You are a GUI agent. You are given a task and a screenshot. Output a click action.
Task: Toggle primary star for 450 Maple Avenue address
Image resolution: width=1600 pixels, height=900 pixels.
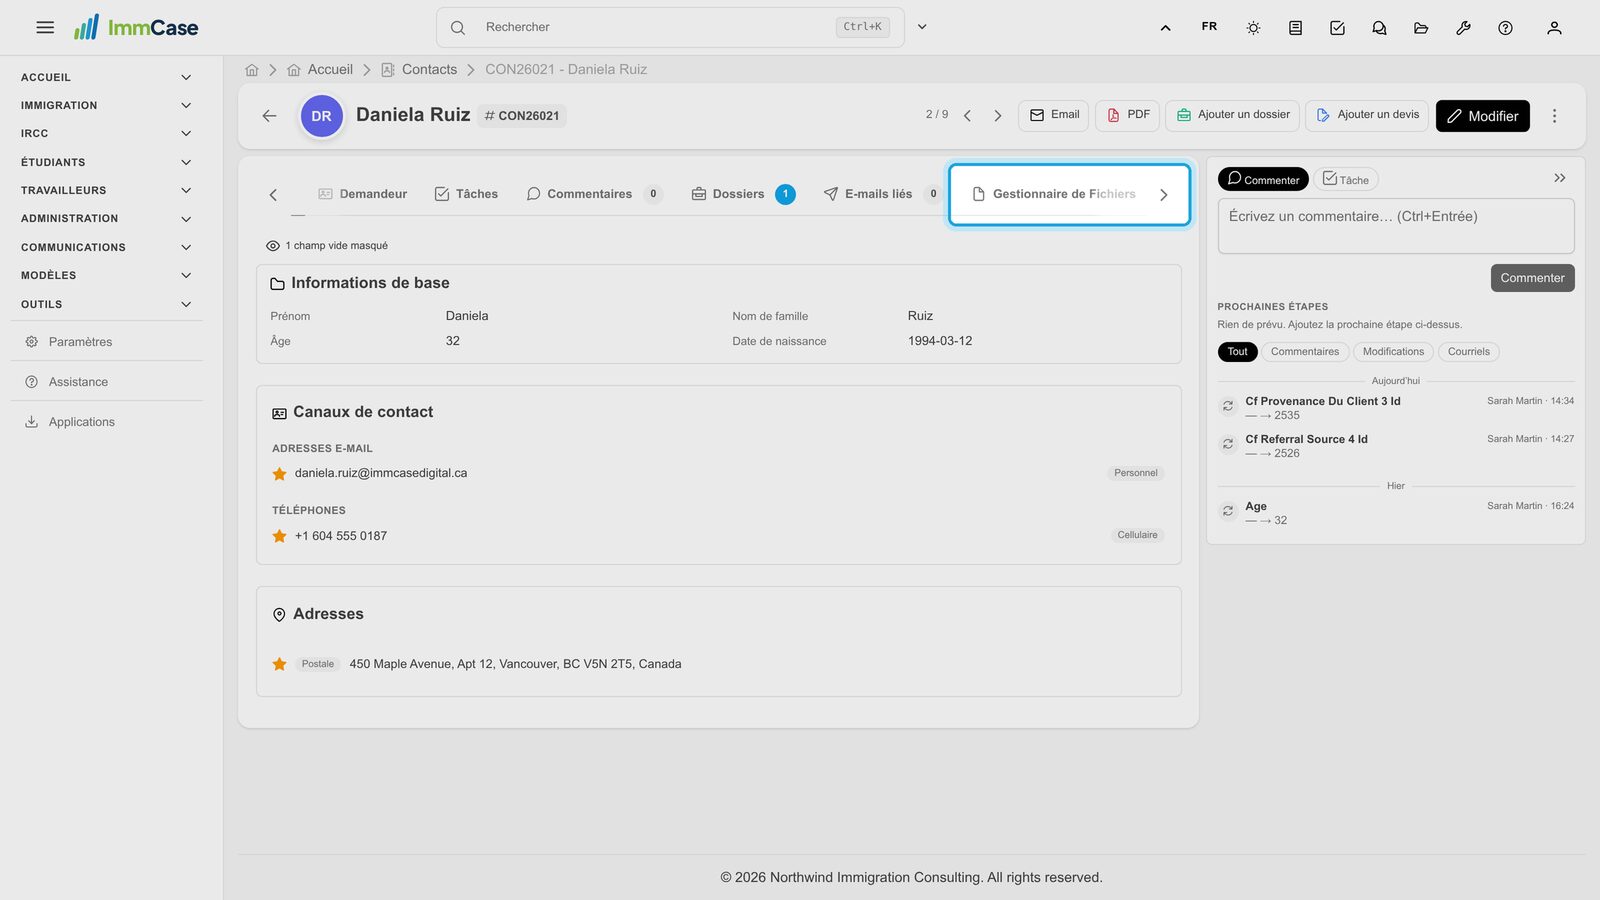[280, 664]
